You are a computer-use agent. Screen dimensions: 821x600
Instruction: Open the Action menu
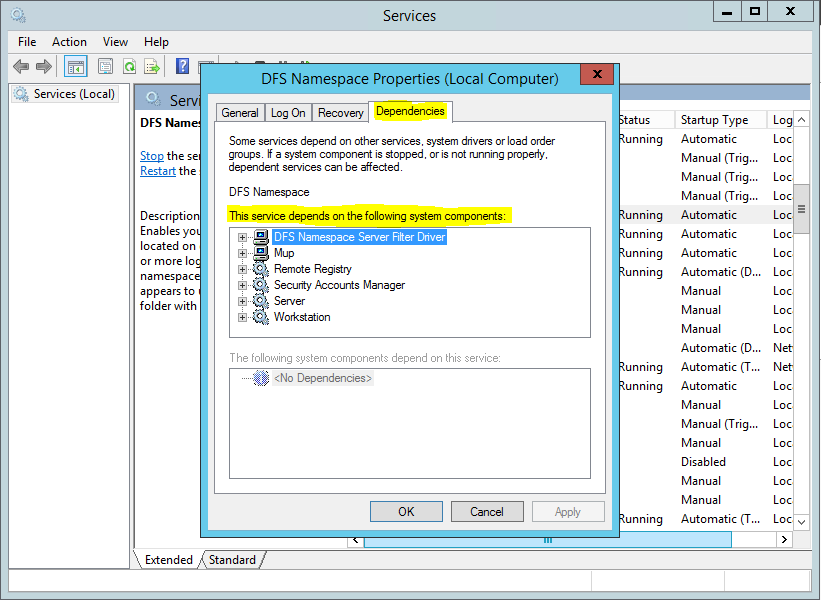pos(69,42)
